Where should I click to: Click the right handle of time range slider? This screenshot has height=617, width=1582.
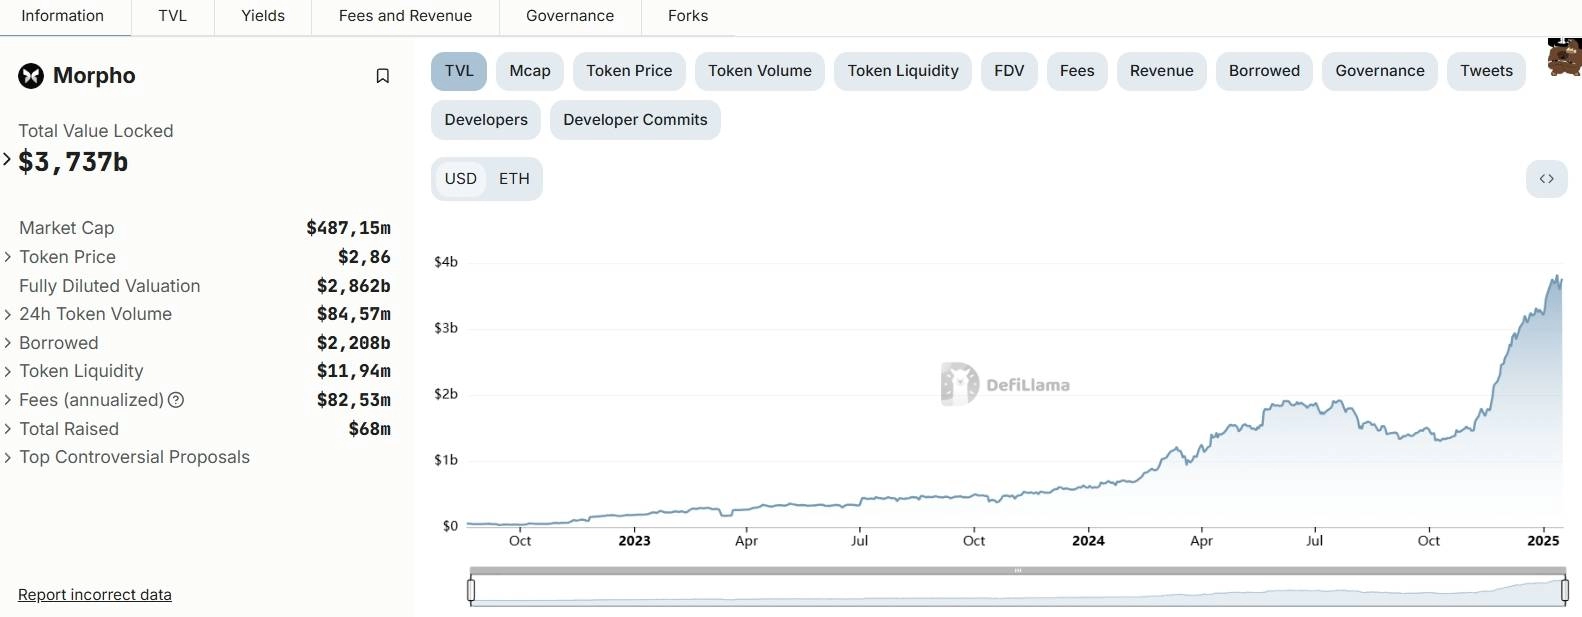coord(1565,591)
